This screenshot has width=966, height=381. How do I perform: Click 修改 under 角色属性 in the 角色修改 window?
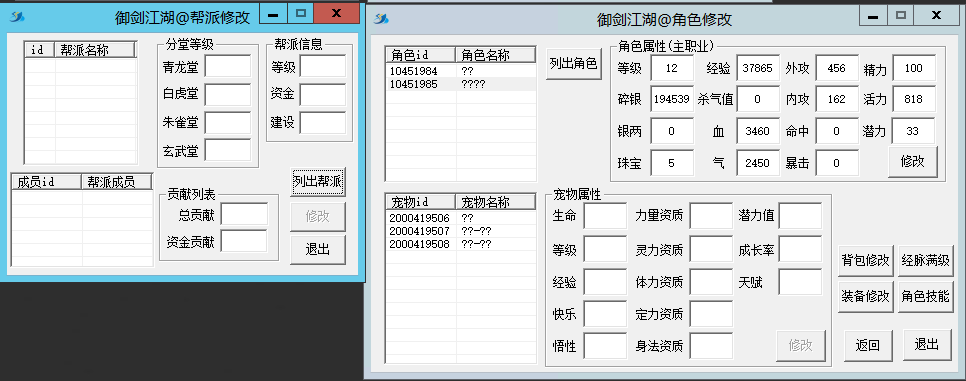tap(913, 162)
